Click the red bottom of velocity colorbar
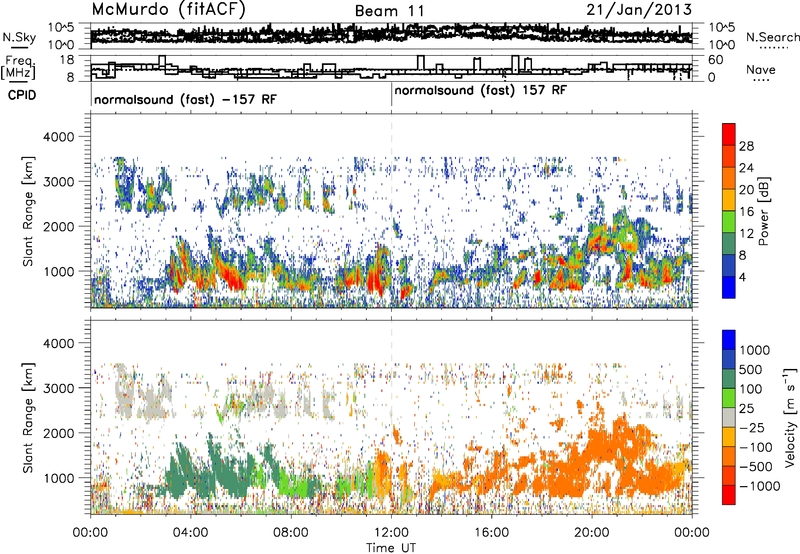 729,495
